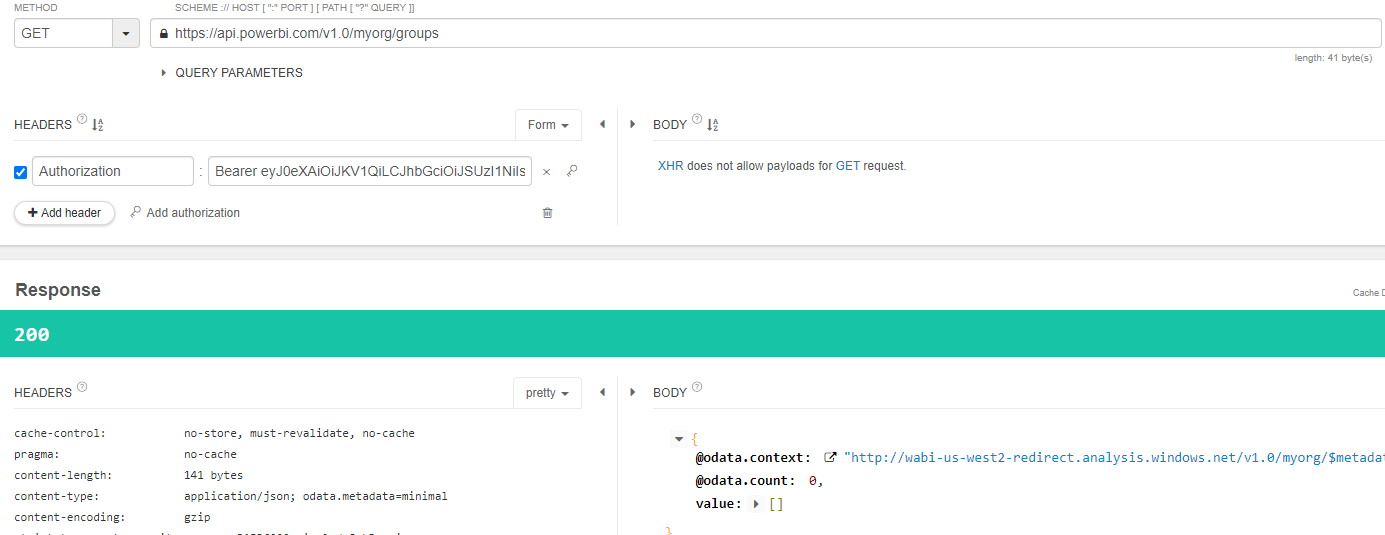Screen dimensions: 1385x535
Task: Remove the Authorization header with the X
Action: click(546, 172)
